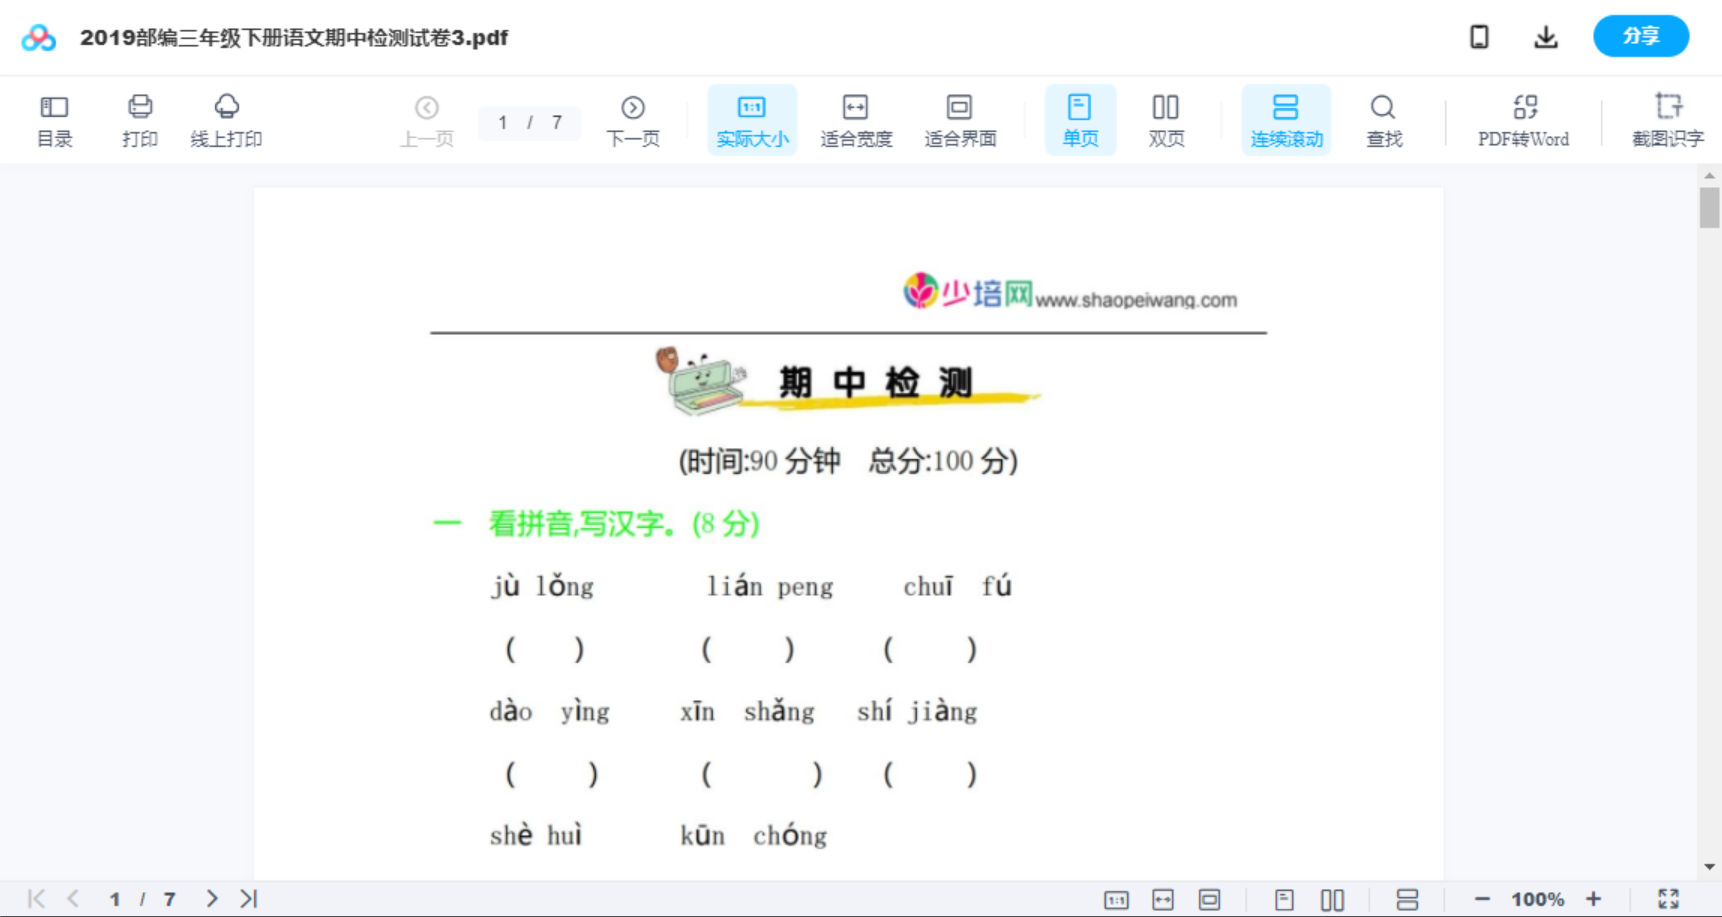
Task: Click 实际大小 actual size view
Action: point(752,119)
